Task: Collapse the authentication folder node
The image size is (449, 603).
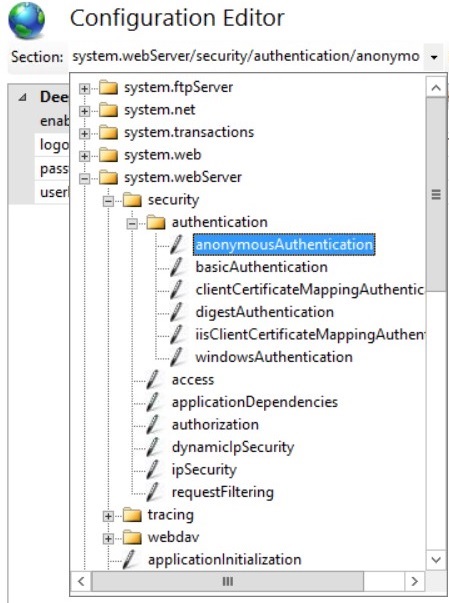Action: [132, 223]
